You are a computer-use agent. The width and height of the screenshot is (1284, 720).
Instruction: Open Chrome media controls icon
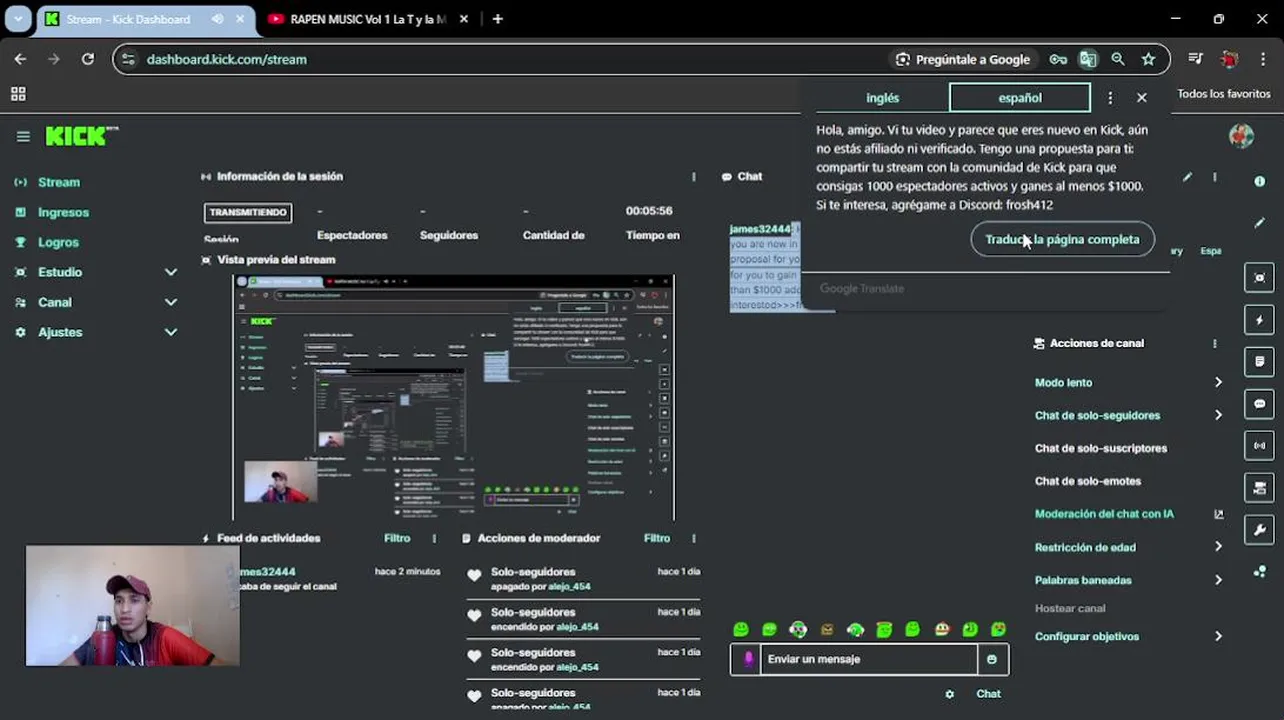1196,59
